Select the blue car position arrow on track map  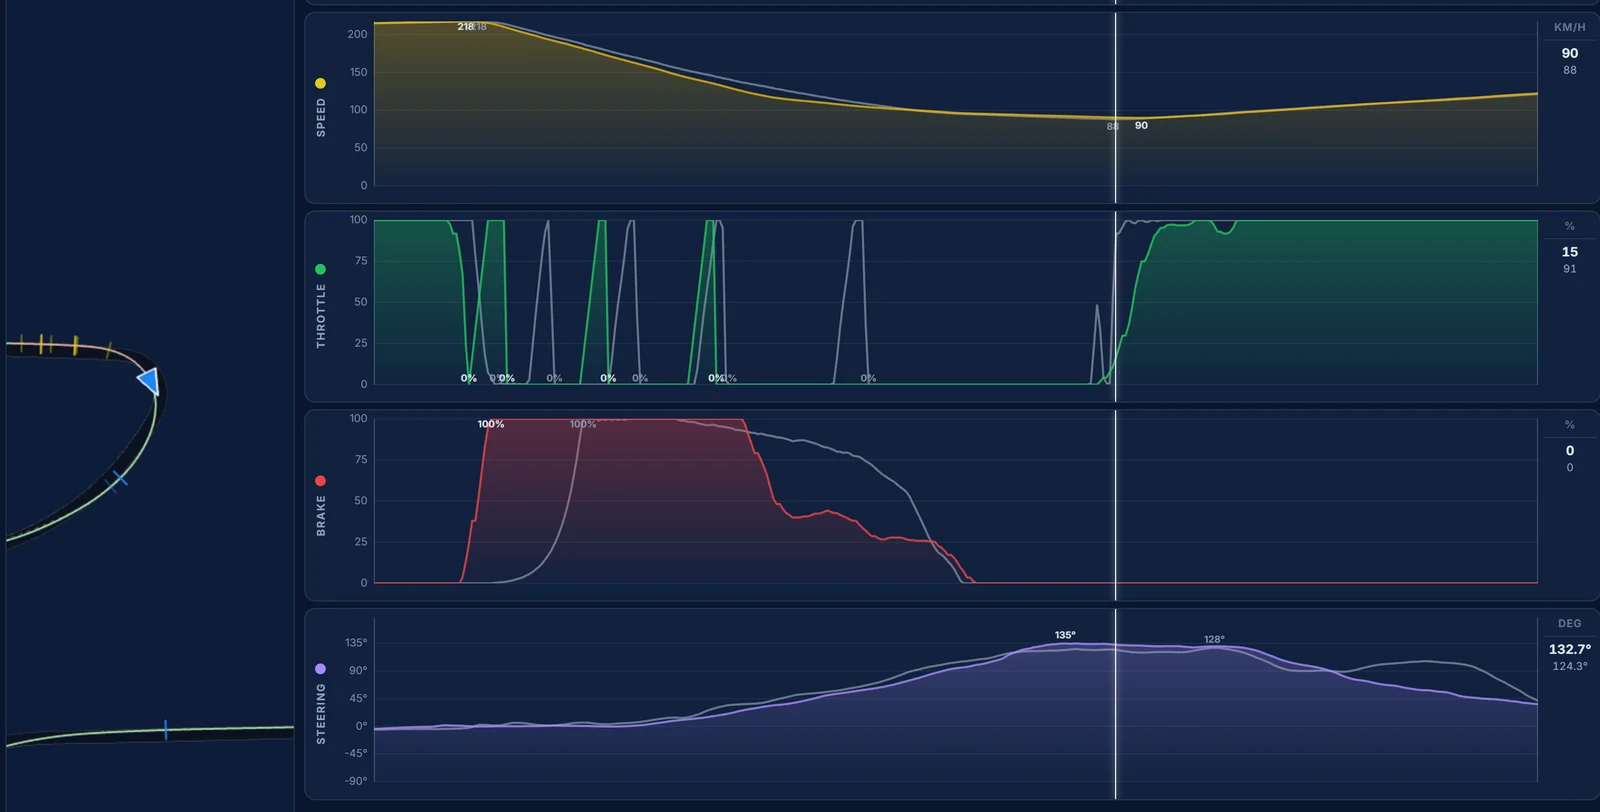[x=149, y=381]
